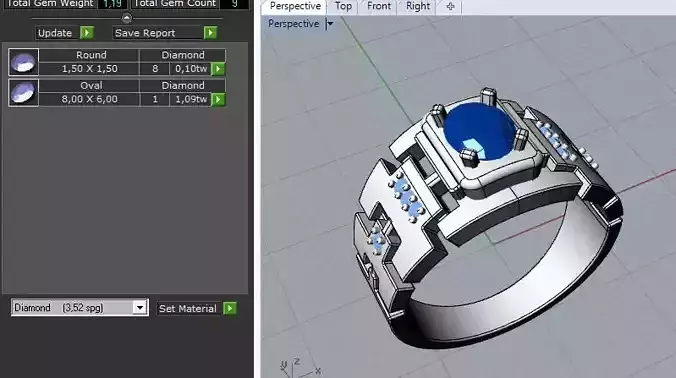Click the green arrow next to Save Report
The width and height of the screenshot is (676, 378).
tap(210, 33)
